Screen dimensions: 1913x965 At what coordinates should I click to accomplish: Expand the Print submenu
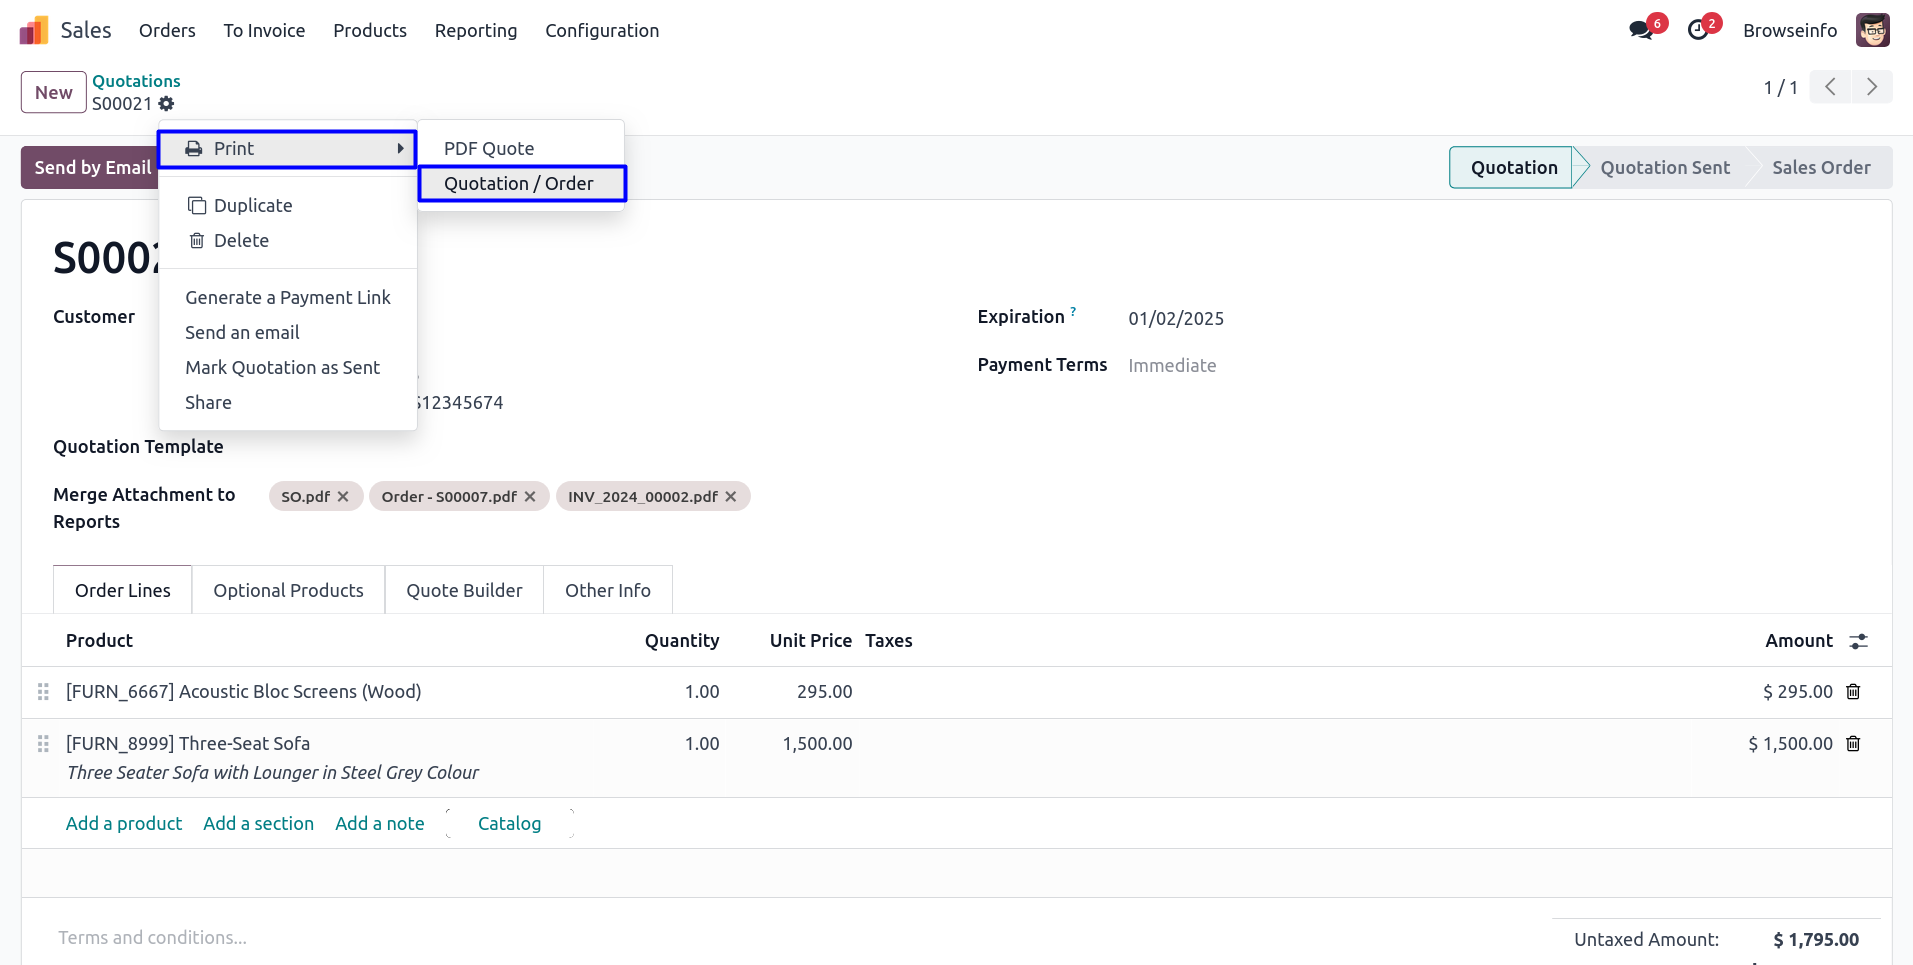(x=287, y=149)
